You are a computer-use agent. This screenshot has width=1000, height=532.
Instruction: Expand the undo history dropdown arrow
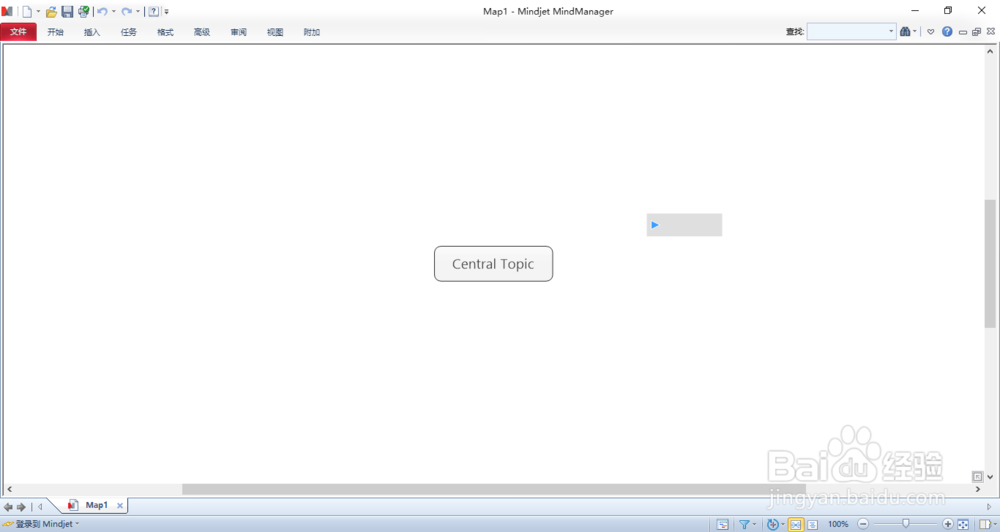pos(114,11)
